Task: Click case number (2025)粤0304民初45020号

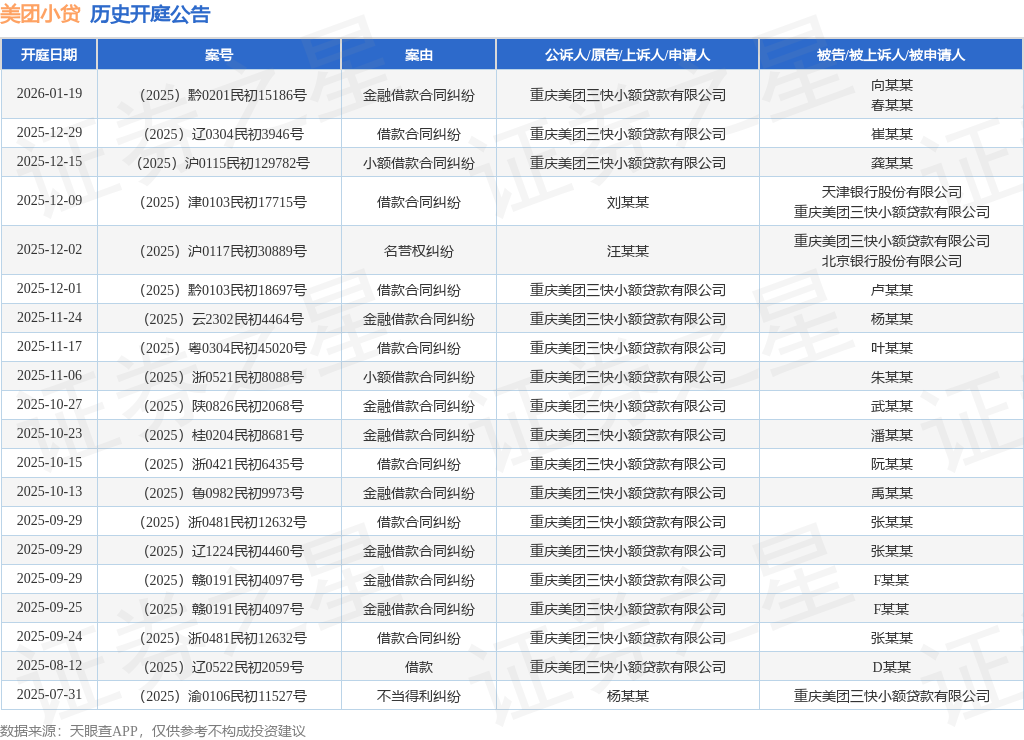Action: click(223, 348)
